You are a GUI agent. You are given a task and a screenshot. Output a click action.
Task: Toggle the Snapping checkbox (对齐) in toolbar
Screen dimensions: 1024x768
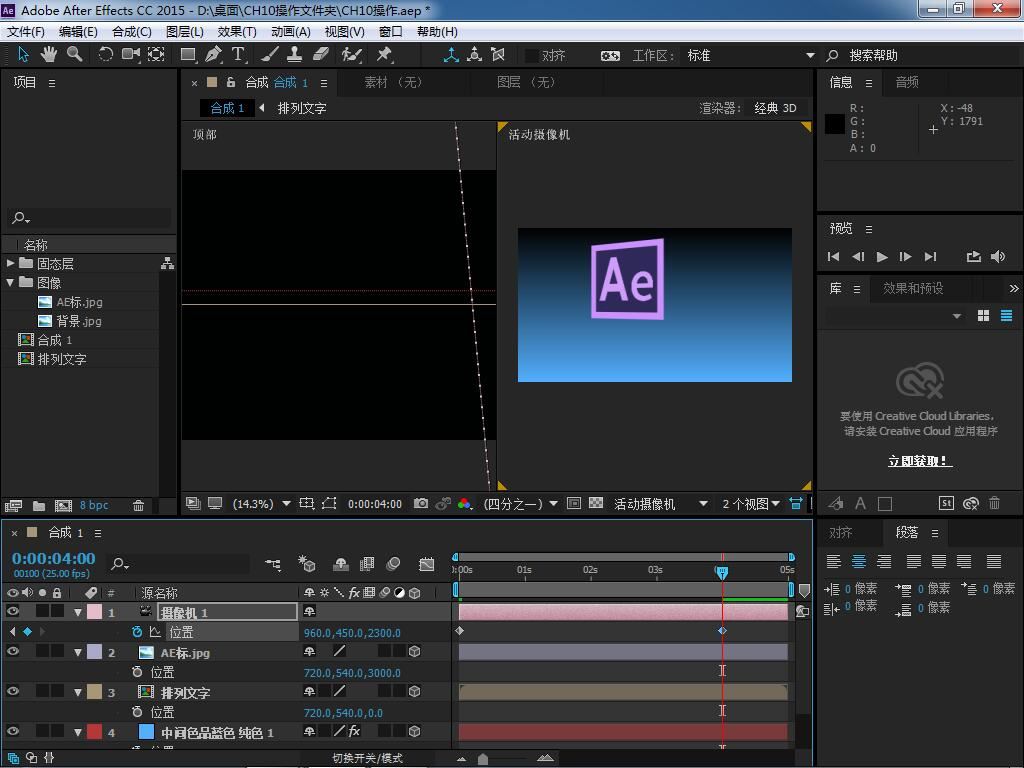[532, 56]
